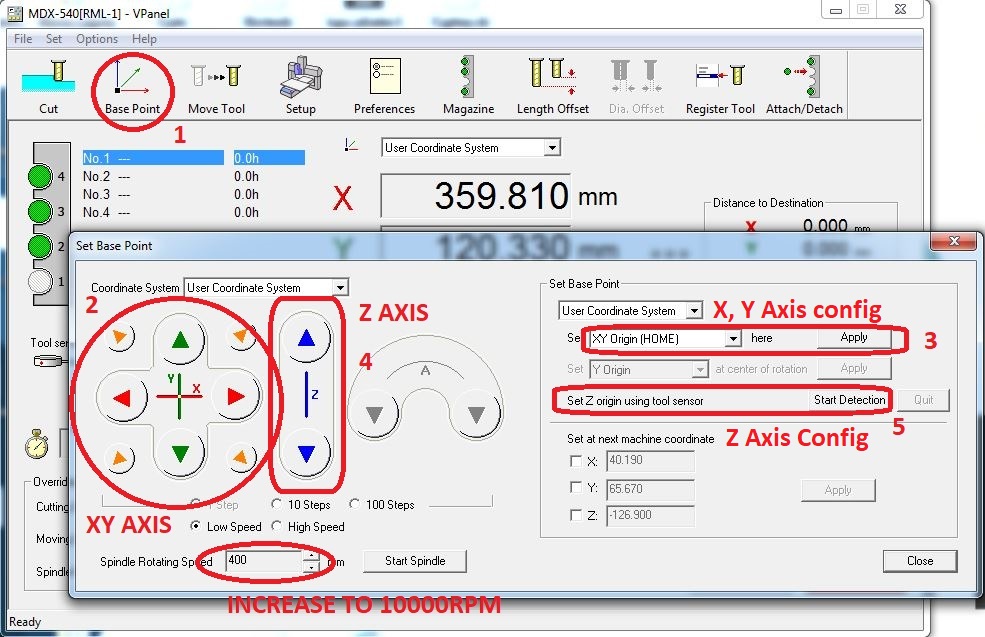Click the X coordinate field 40.190
The image size is (985, 637).
click(x=650, y=460)
